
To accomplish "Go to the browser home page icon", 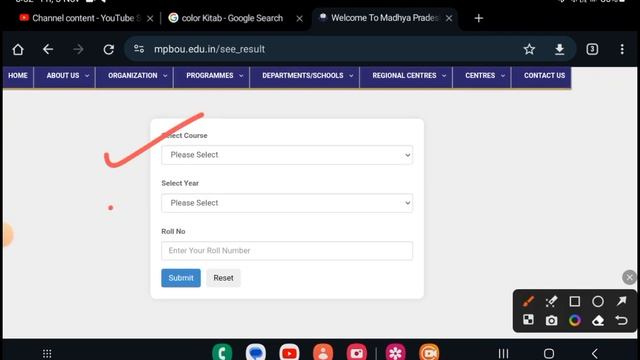I will 18,49.
